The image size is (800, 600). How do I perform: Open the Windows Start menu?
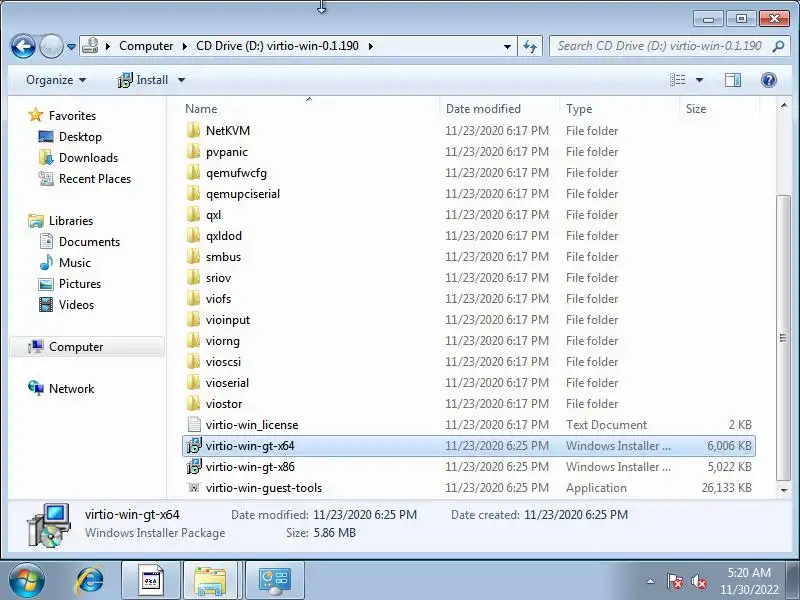pyautogui.click(x=26, y=581)
